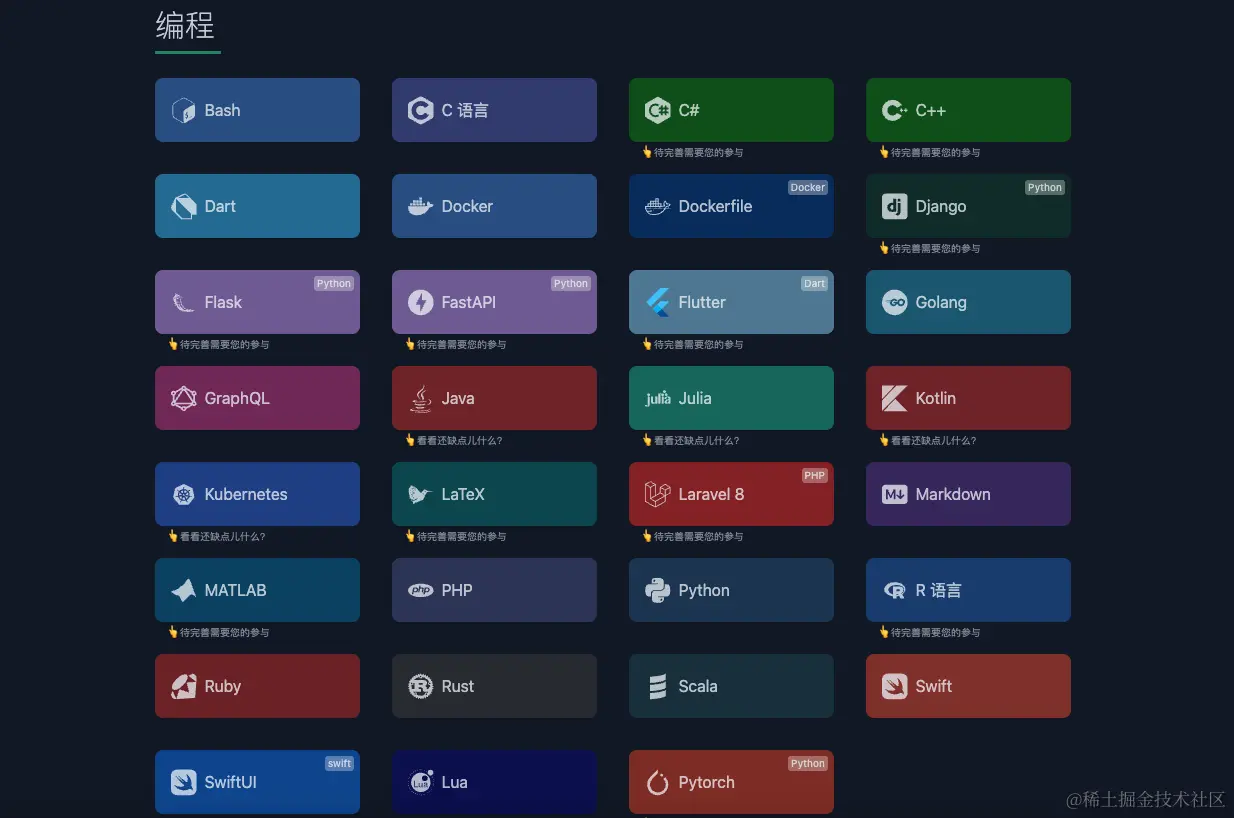
Task: Open the Golang reference card
Action: [968, 302]
